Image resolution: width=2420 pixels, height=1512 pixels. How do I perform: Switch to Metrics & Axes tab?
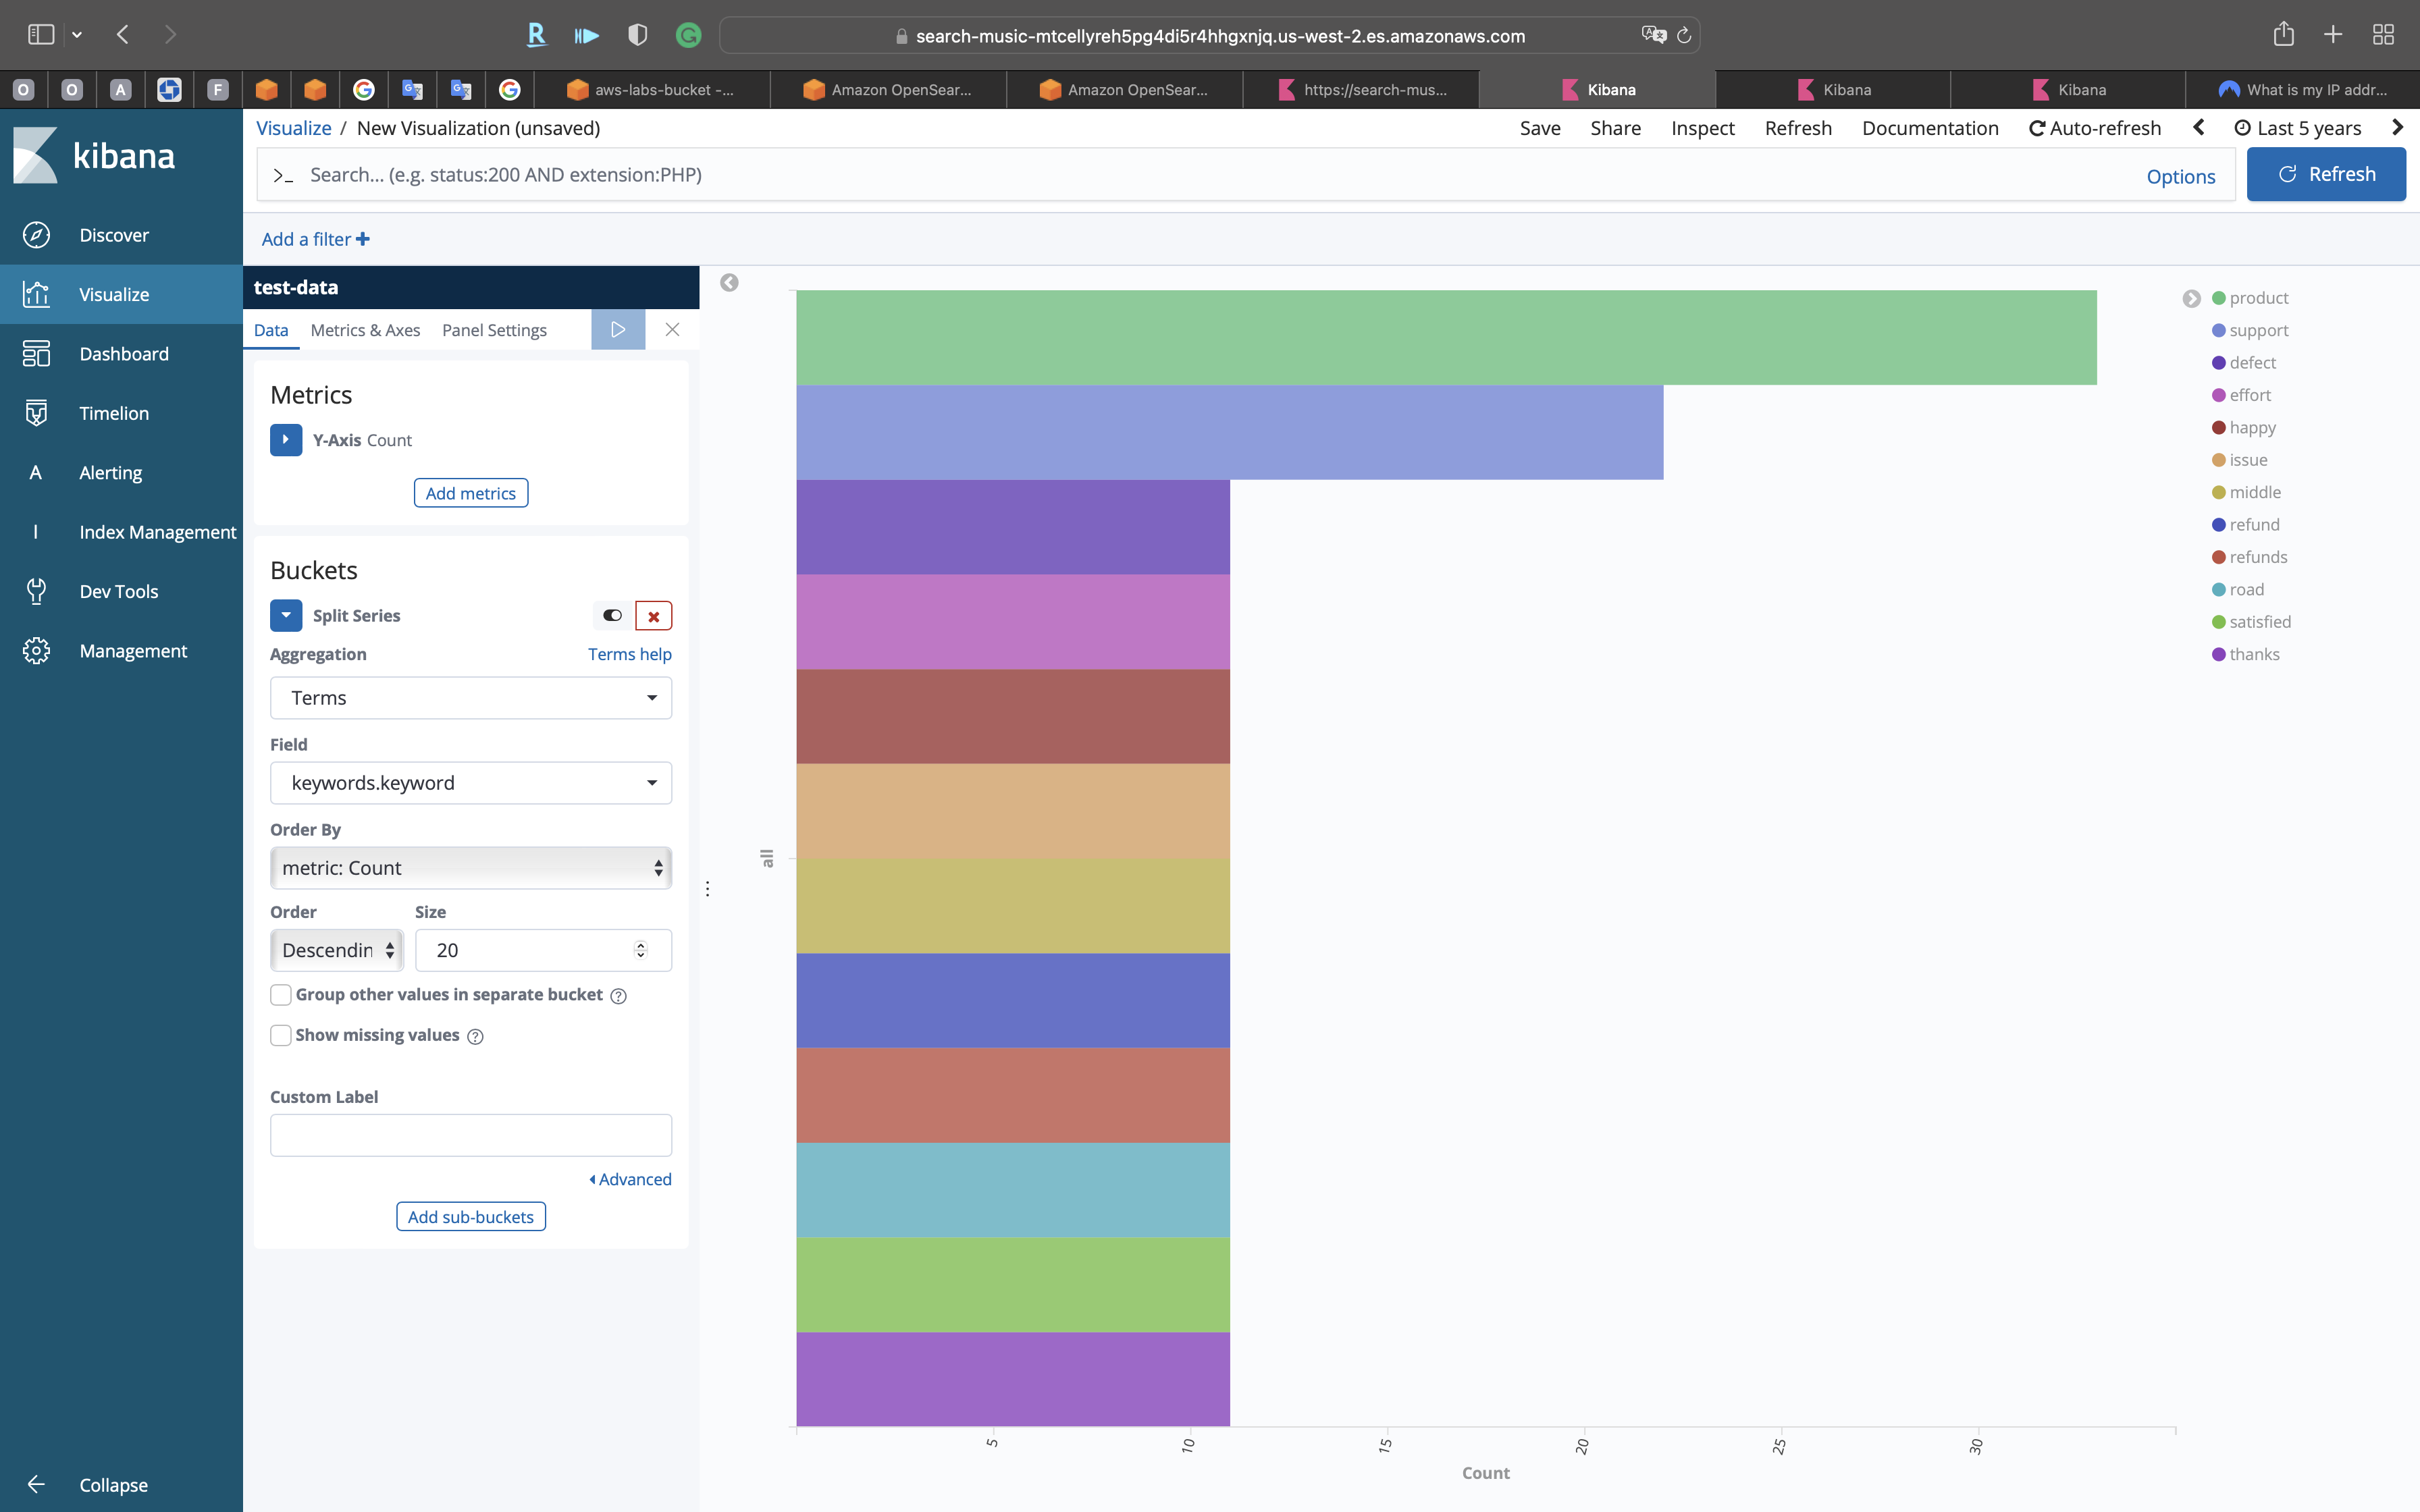(365, 330)
